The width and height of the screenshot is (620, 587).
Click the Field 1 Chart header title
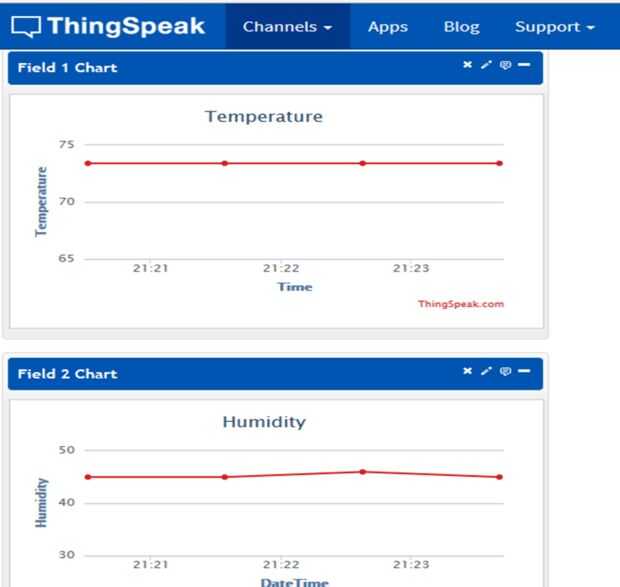click(x=67, y=68)
